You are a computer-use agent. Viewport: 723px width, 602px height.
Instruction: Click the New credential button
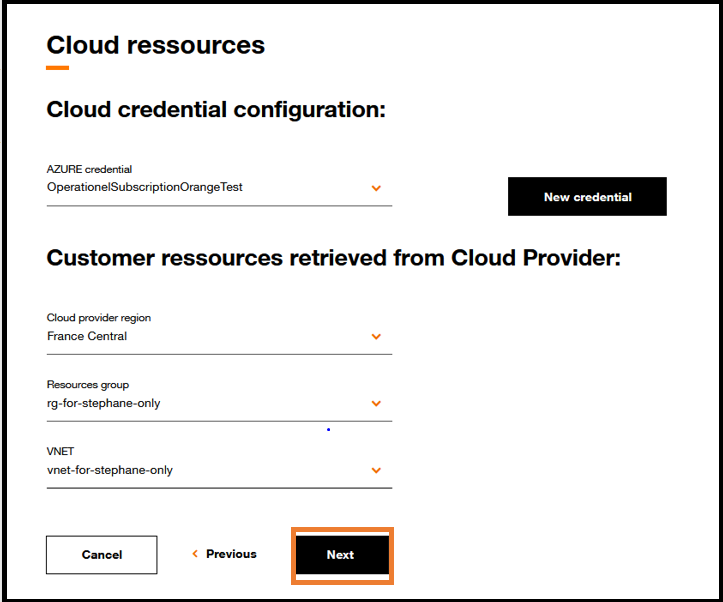587,196
